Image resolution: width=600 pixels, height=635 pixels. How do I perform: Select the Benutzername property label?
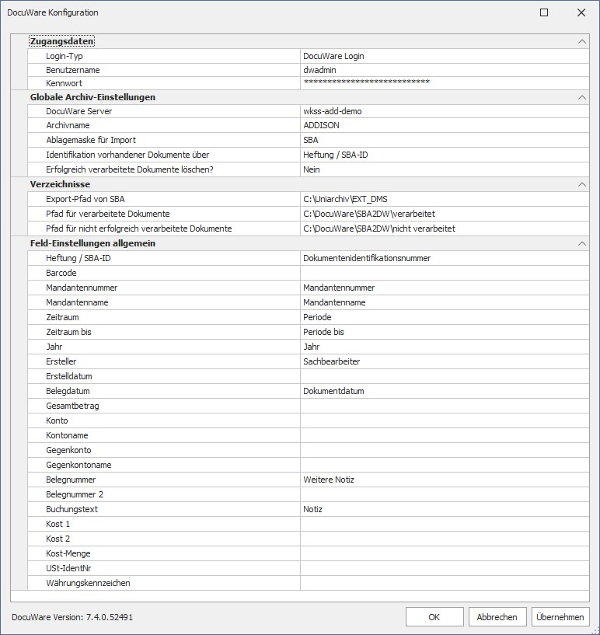tap(72, 70)
